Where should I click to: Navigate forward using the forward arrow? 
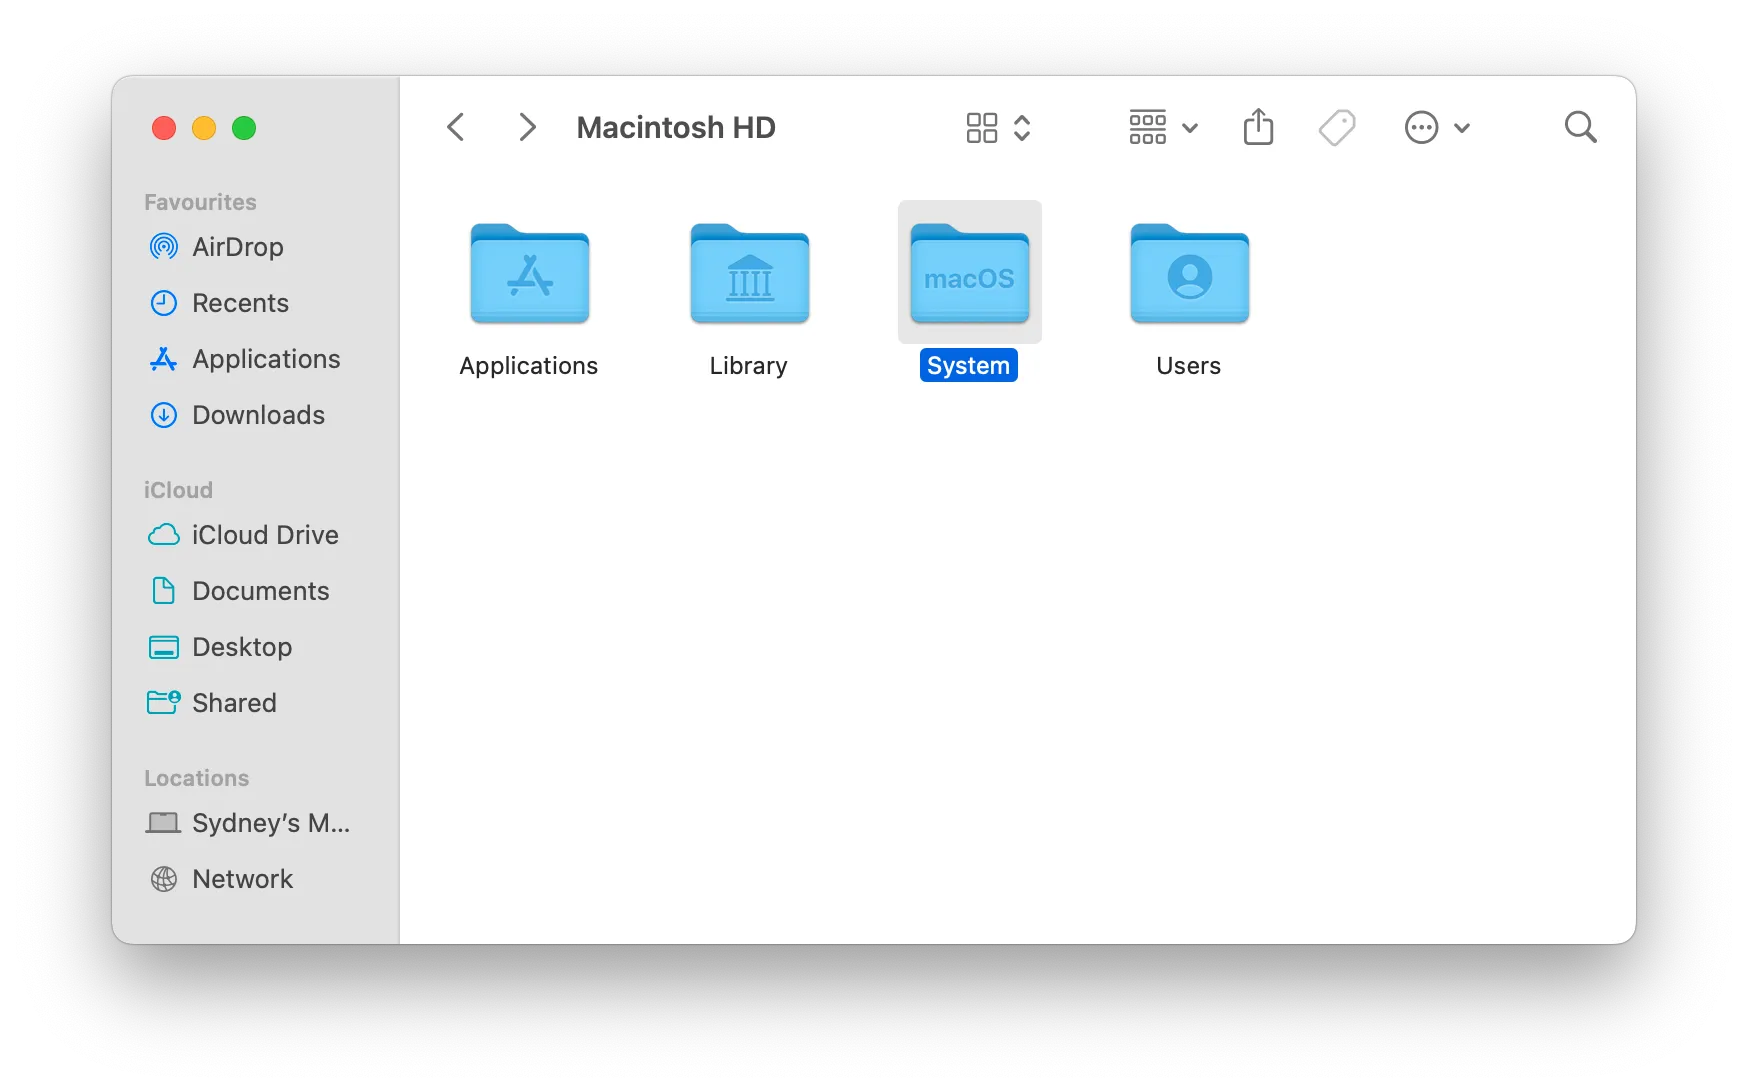coord(527,127)
